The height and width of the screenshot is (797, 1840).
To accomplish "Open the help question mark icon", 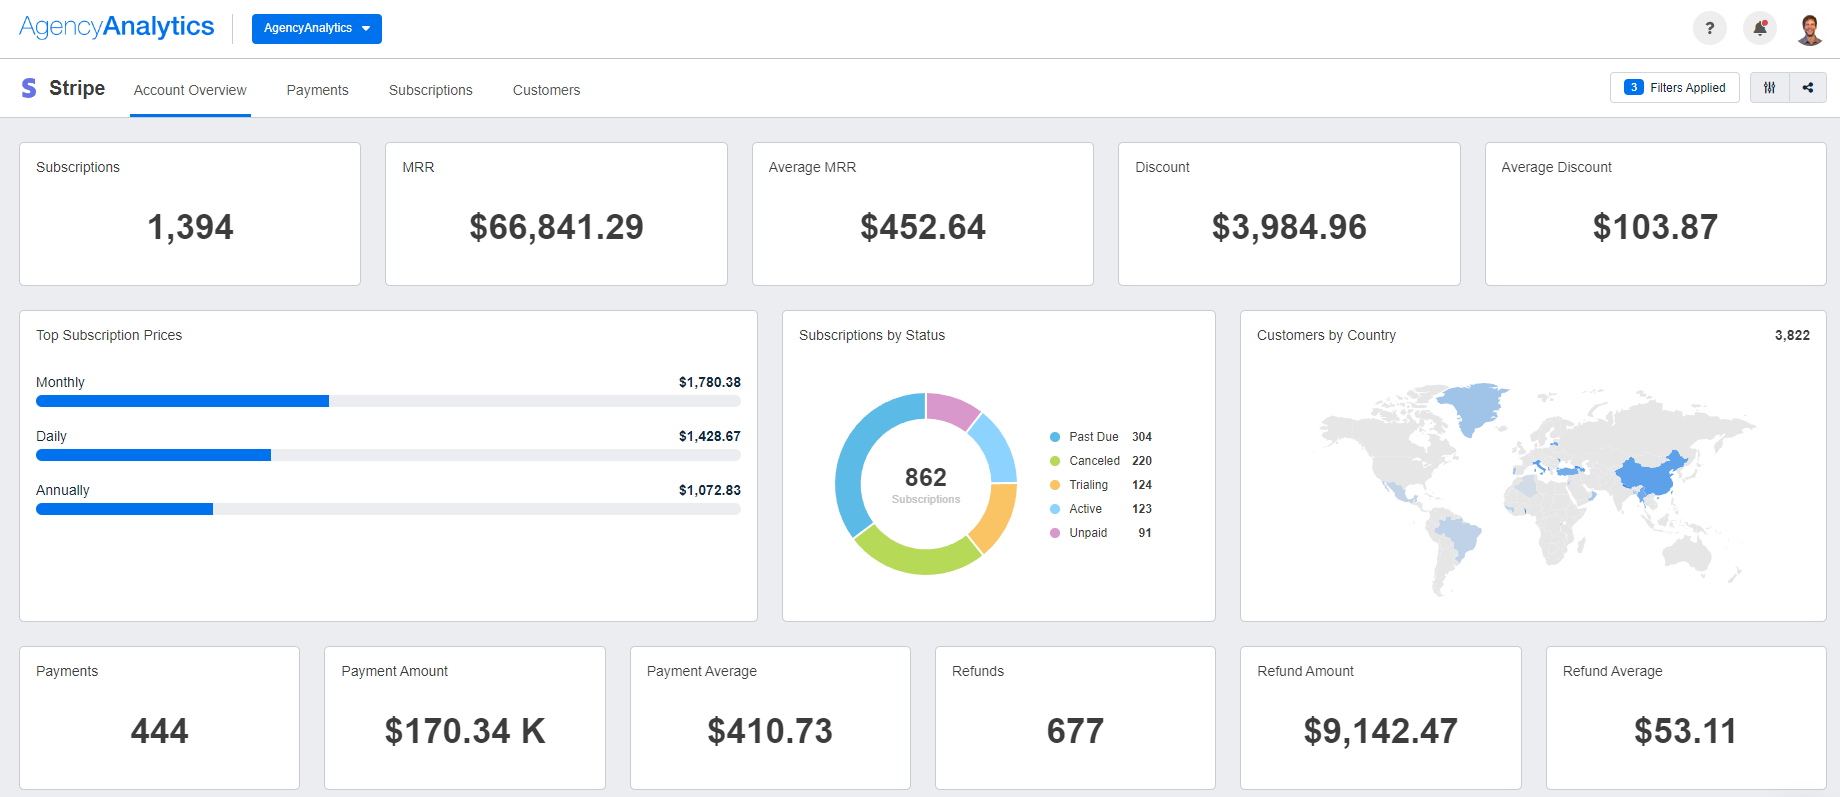I will click(1709, 28).
